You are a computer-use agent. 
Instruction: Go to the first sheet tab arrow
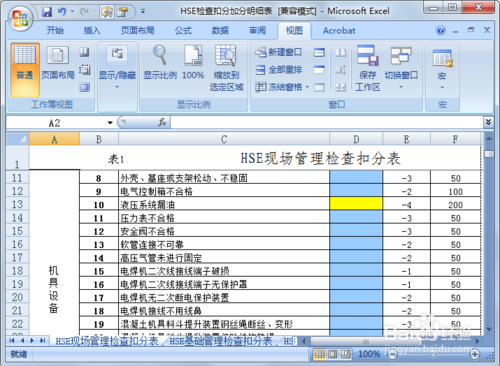pos(12,341)
